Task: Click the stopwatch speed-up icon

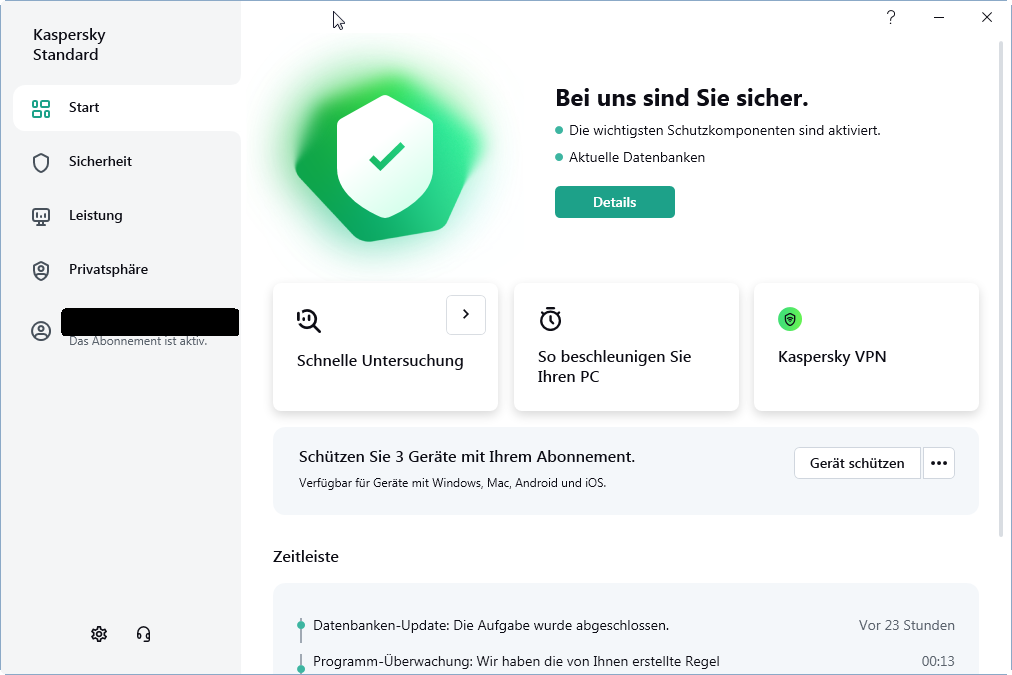Action: 551,319
